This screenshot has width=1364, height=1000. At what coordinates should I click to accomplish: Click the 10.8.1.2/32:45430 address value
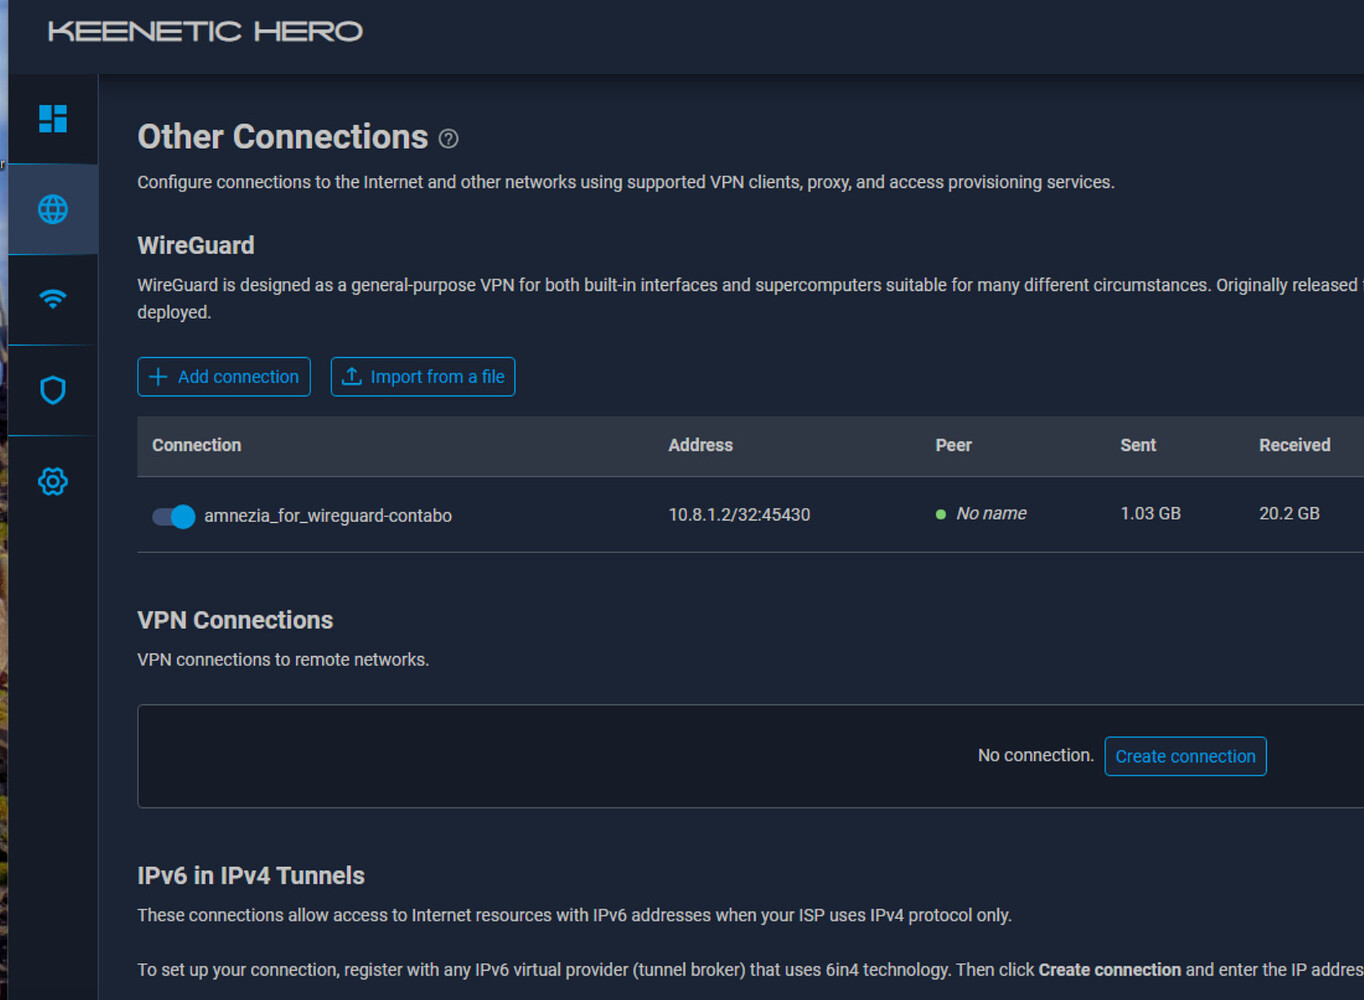[739, 514]
